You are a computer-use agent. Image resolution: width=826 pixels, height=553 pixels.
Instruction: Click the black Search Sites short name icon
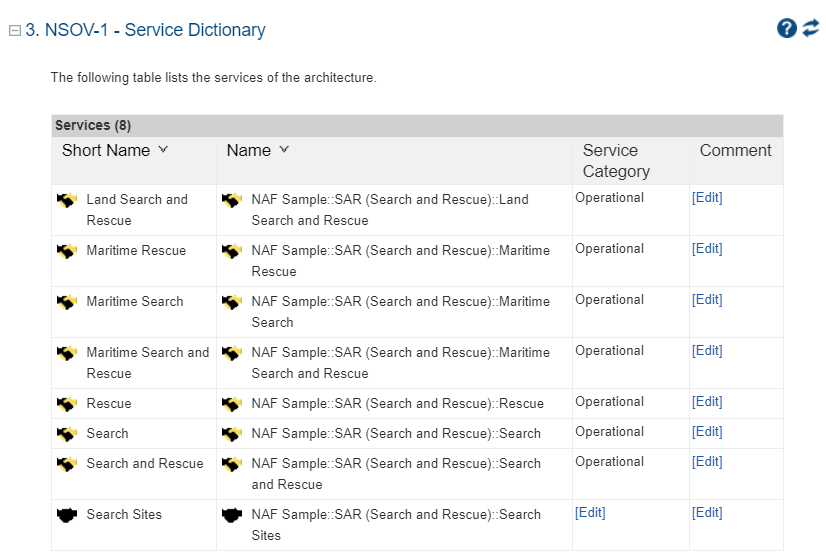pyautogui.click(x=67, y=515)
